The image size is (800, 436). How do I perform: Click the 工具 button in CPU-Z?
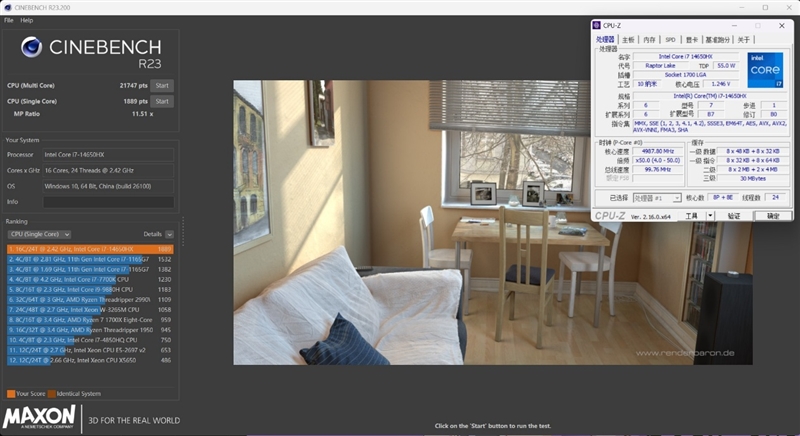pyautogui.click(x=691, y=216)
